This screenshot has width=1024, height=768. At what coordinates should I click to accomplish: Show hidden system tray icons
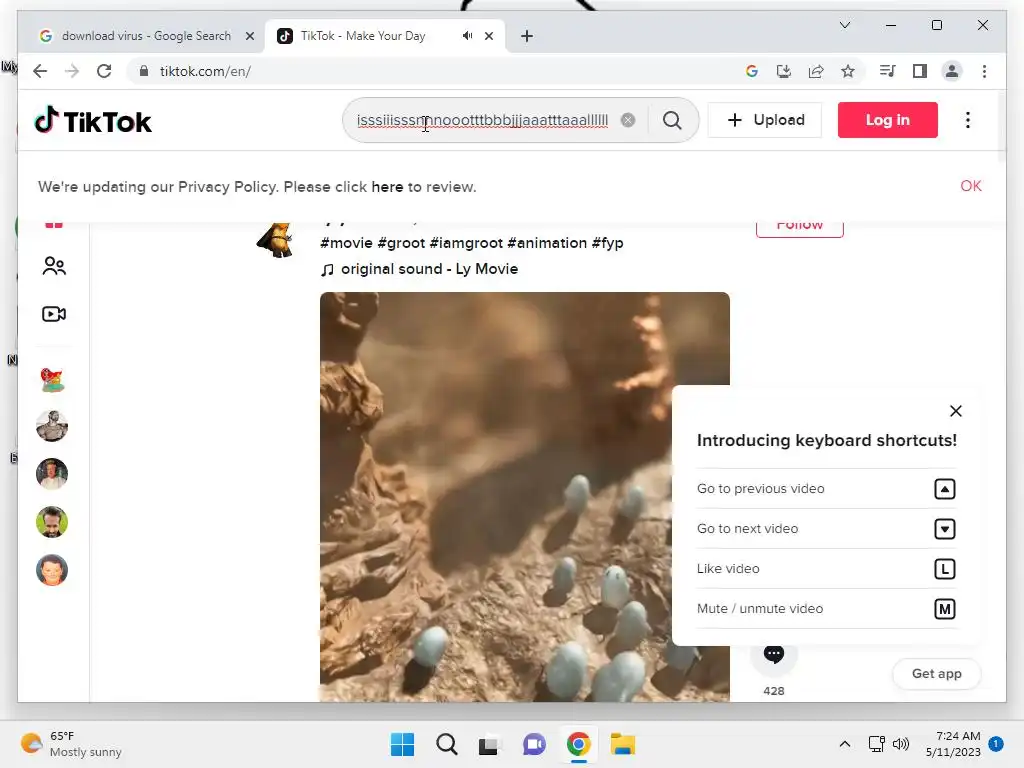[844, 744]
